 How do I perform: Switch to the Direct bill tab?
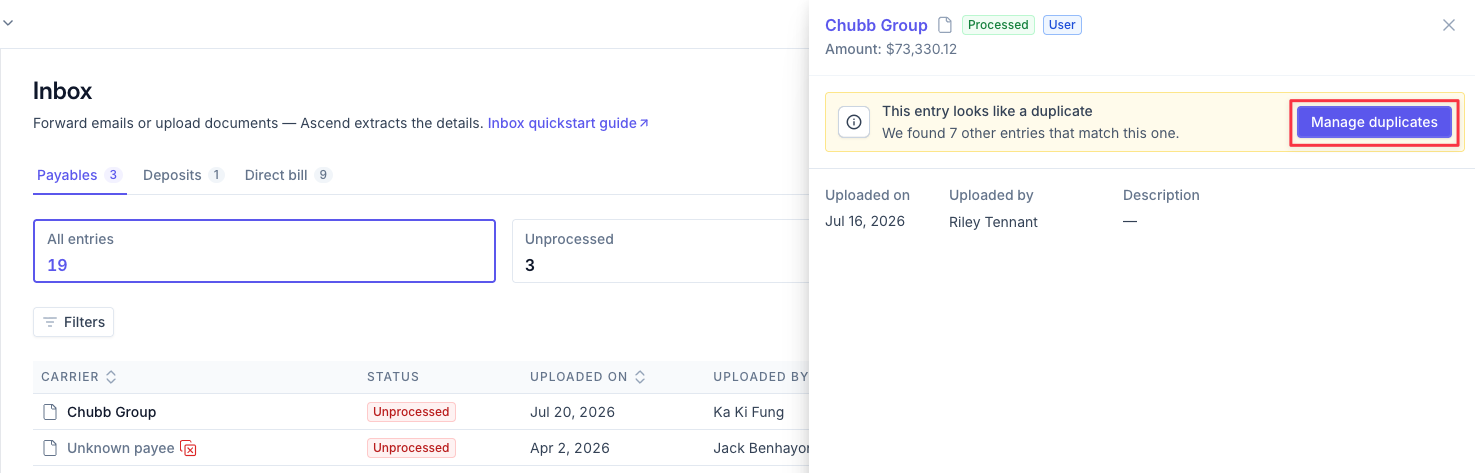288,175
